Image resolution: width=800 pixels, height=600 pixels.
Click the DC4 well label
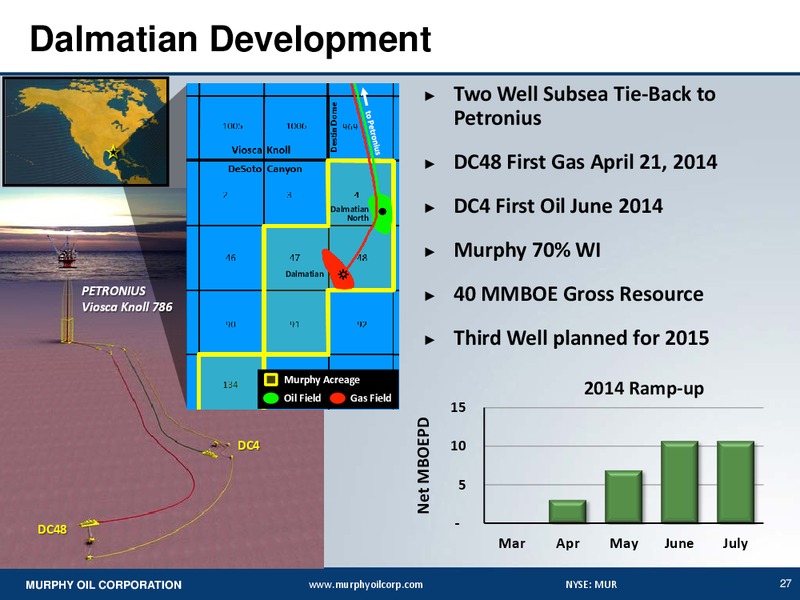point(248,445)
